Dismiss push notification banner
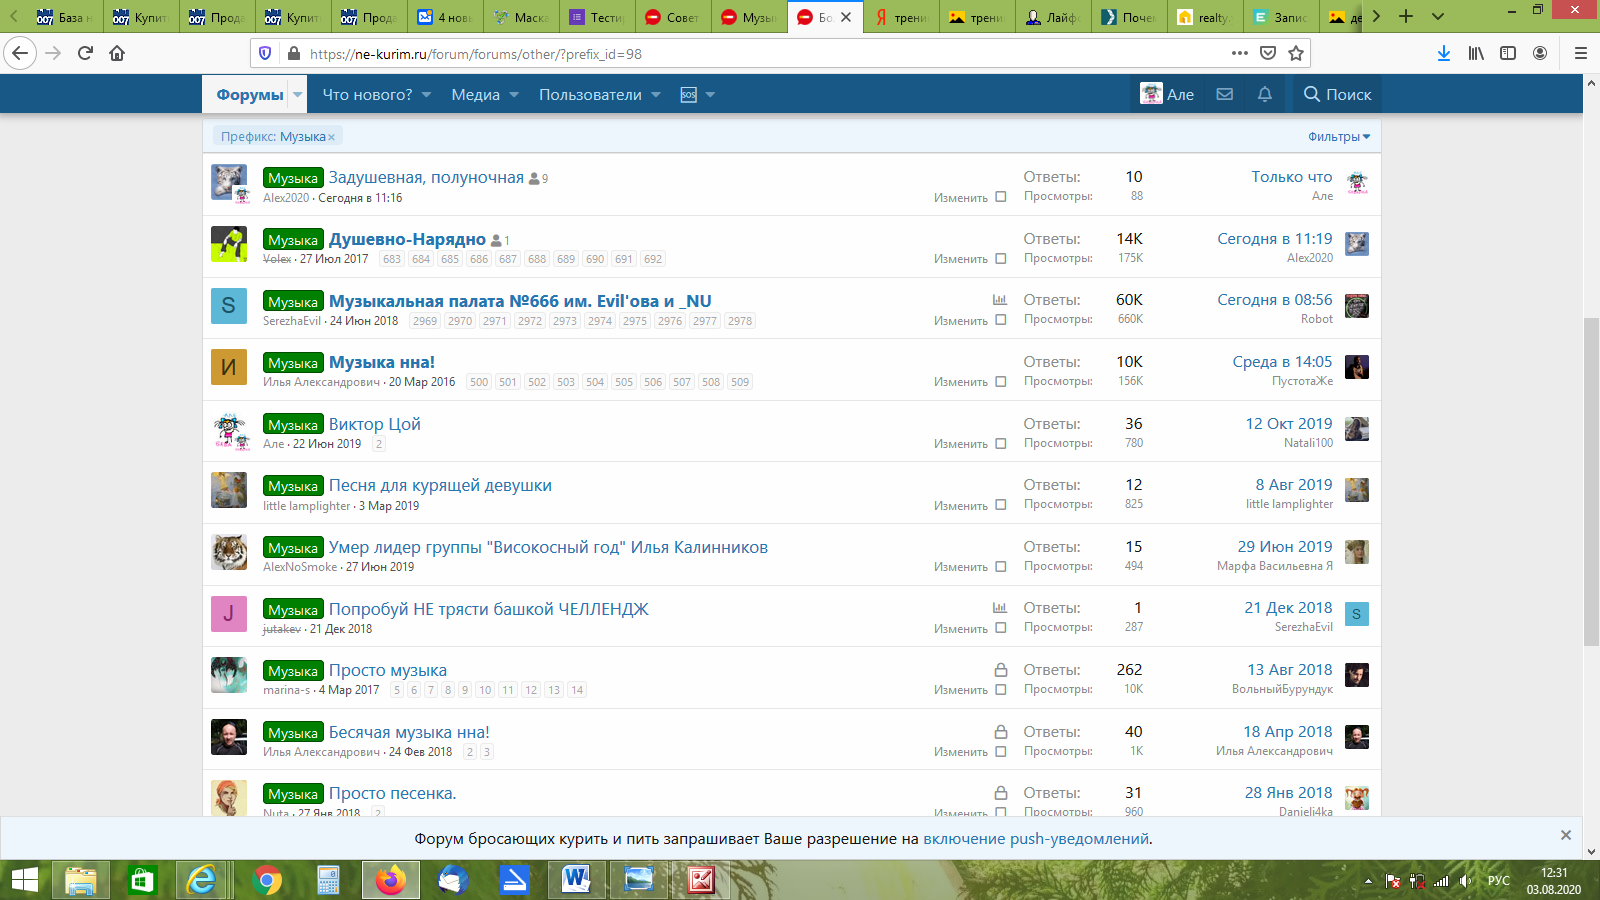This screenshot has height=900, width=1600. (x=1566, y=835)
